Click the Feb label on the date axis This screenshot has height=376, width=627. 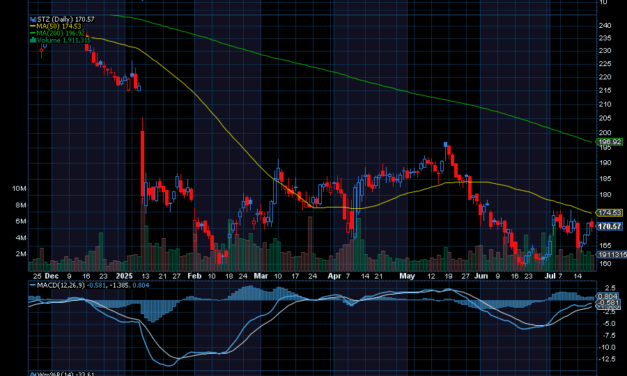pyautogui.click(x=194, y=276)
